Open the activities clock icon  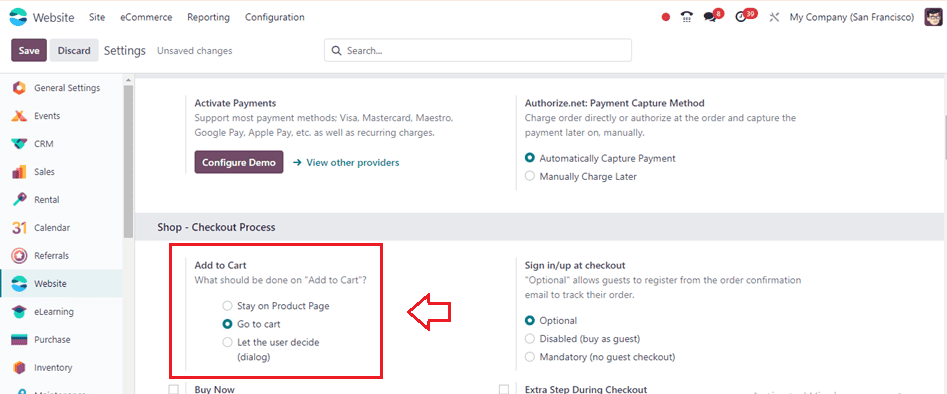click(x=741, y=18)
